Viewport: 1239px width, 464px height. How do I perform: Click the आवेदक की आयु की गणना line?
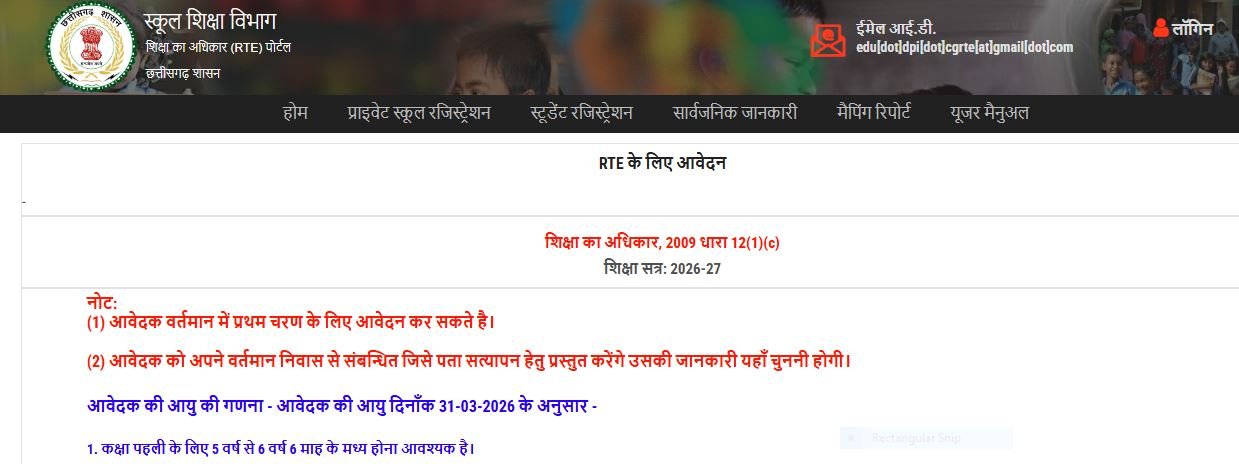pyautogui.click(x=342, y=406)
